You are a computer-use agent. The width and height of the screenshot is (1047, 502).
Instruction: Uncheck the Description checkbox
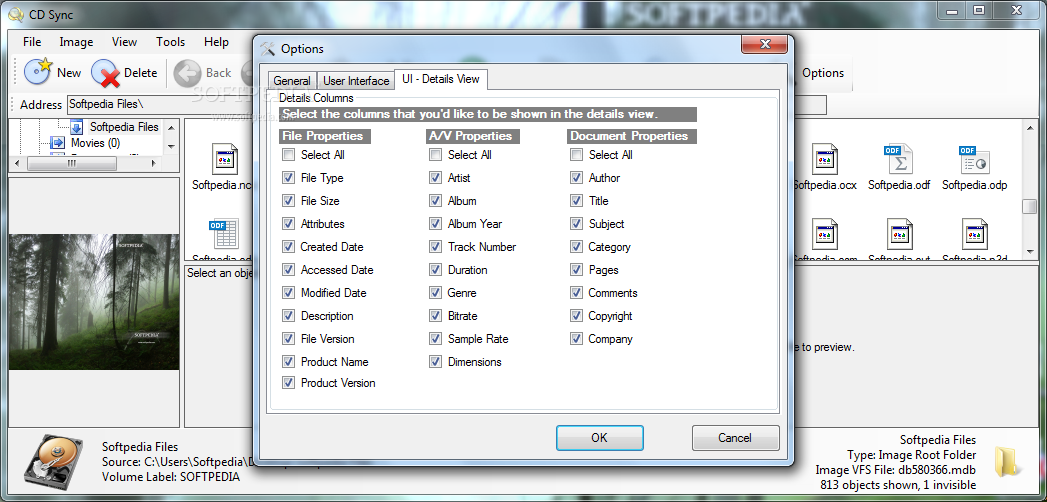[288, 316]
